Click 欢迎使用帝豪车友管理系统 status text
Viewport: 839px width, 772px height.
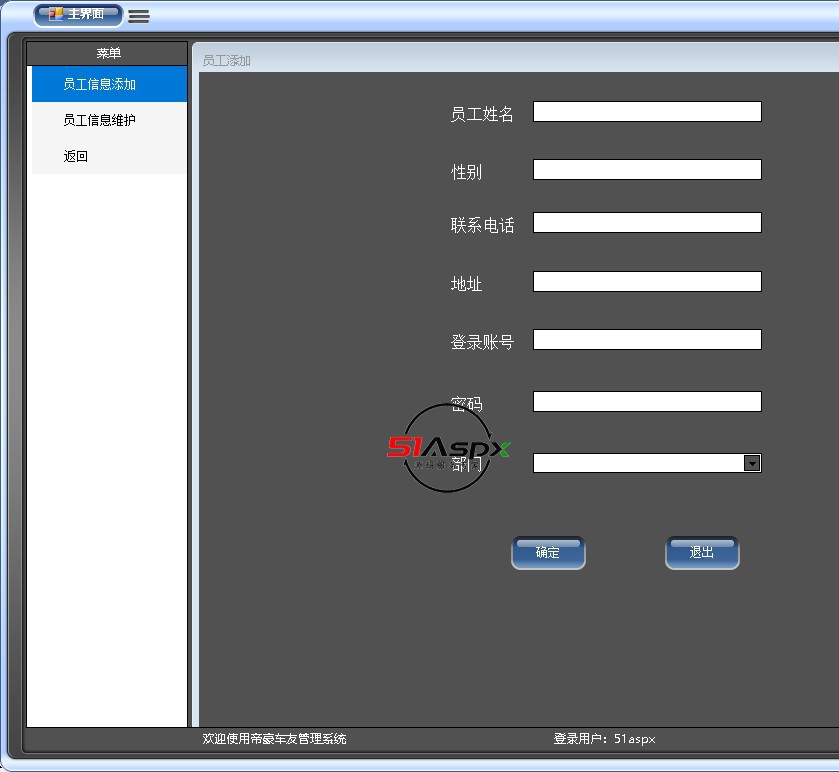tap(274, 738)
